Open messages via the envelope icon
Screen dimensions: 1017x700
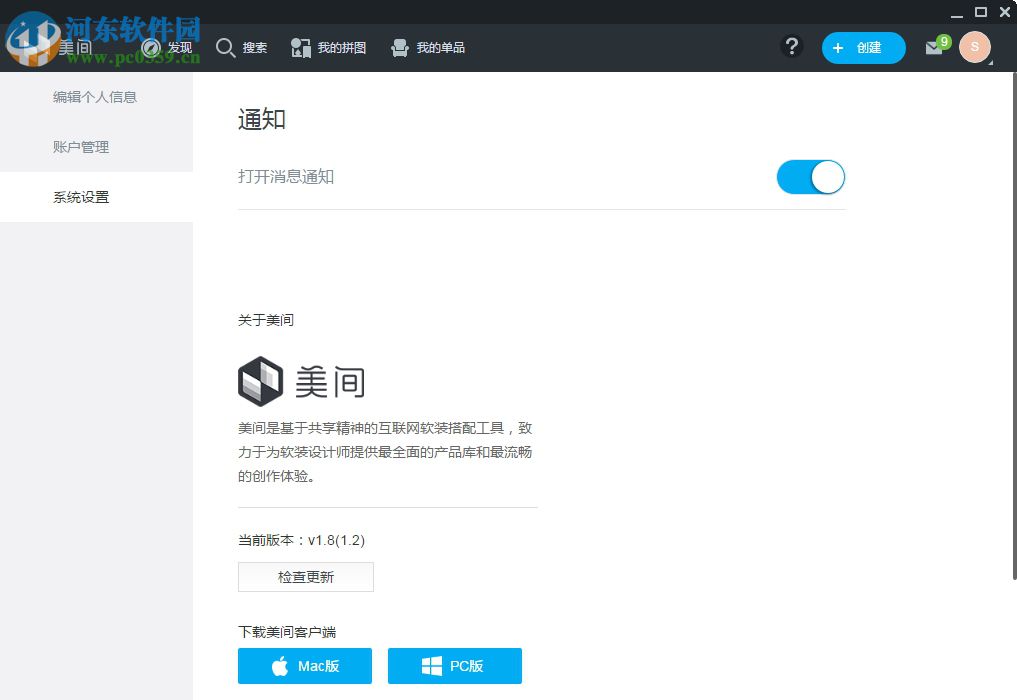933,47
